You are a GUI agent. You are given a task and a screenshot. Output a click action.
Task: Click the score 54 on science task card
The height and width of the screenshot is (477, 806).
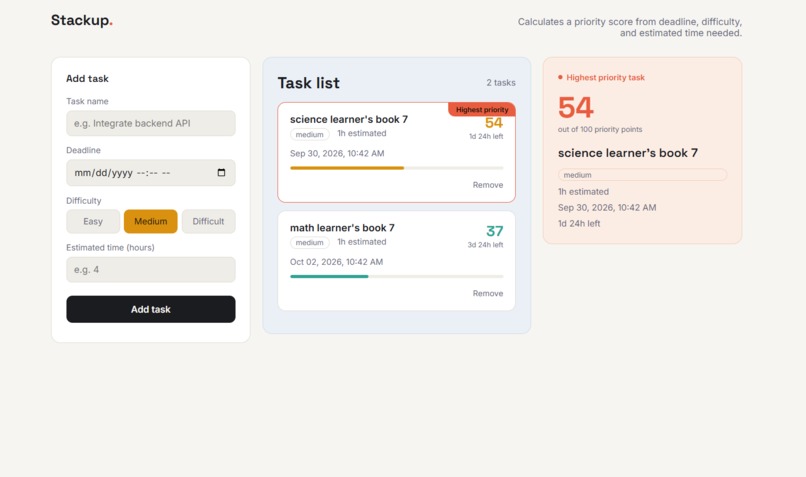coord(493,123)
